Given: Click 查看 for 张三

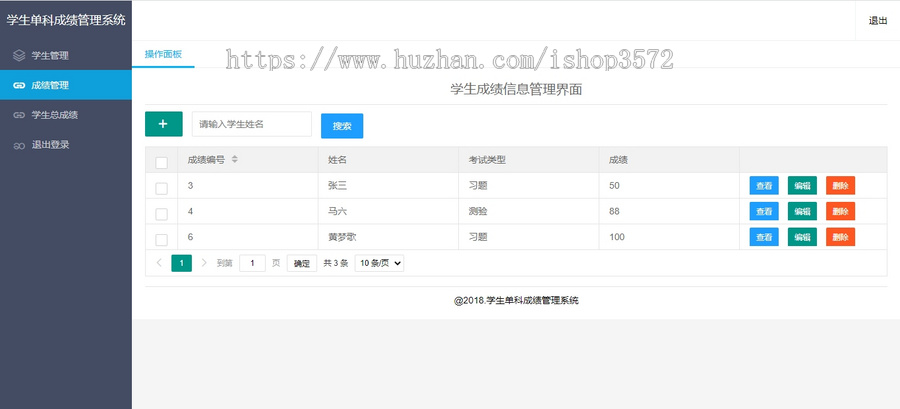Looking at the screenshot, I should 764,186.
